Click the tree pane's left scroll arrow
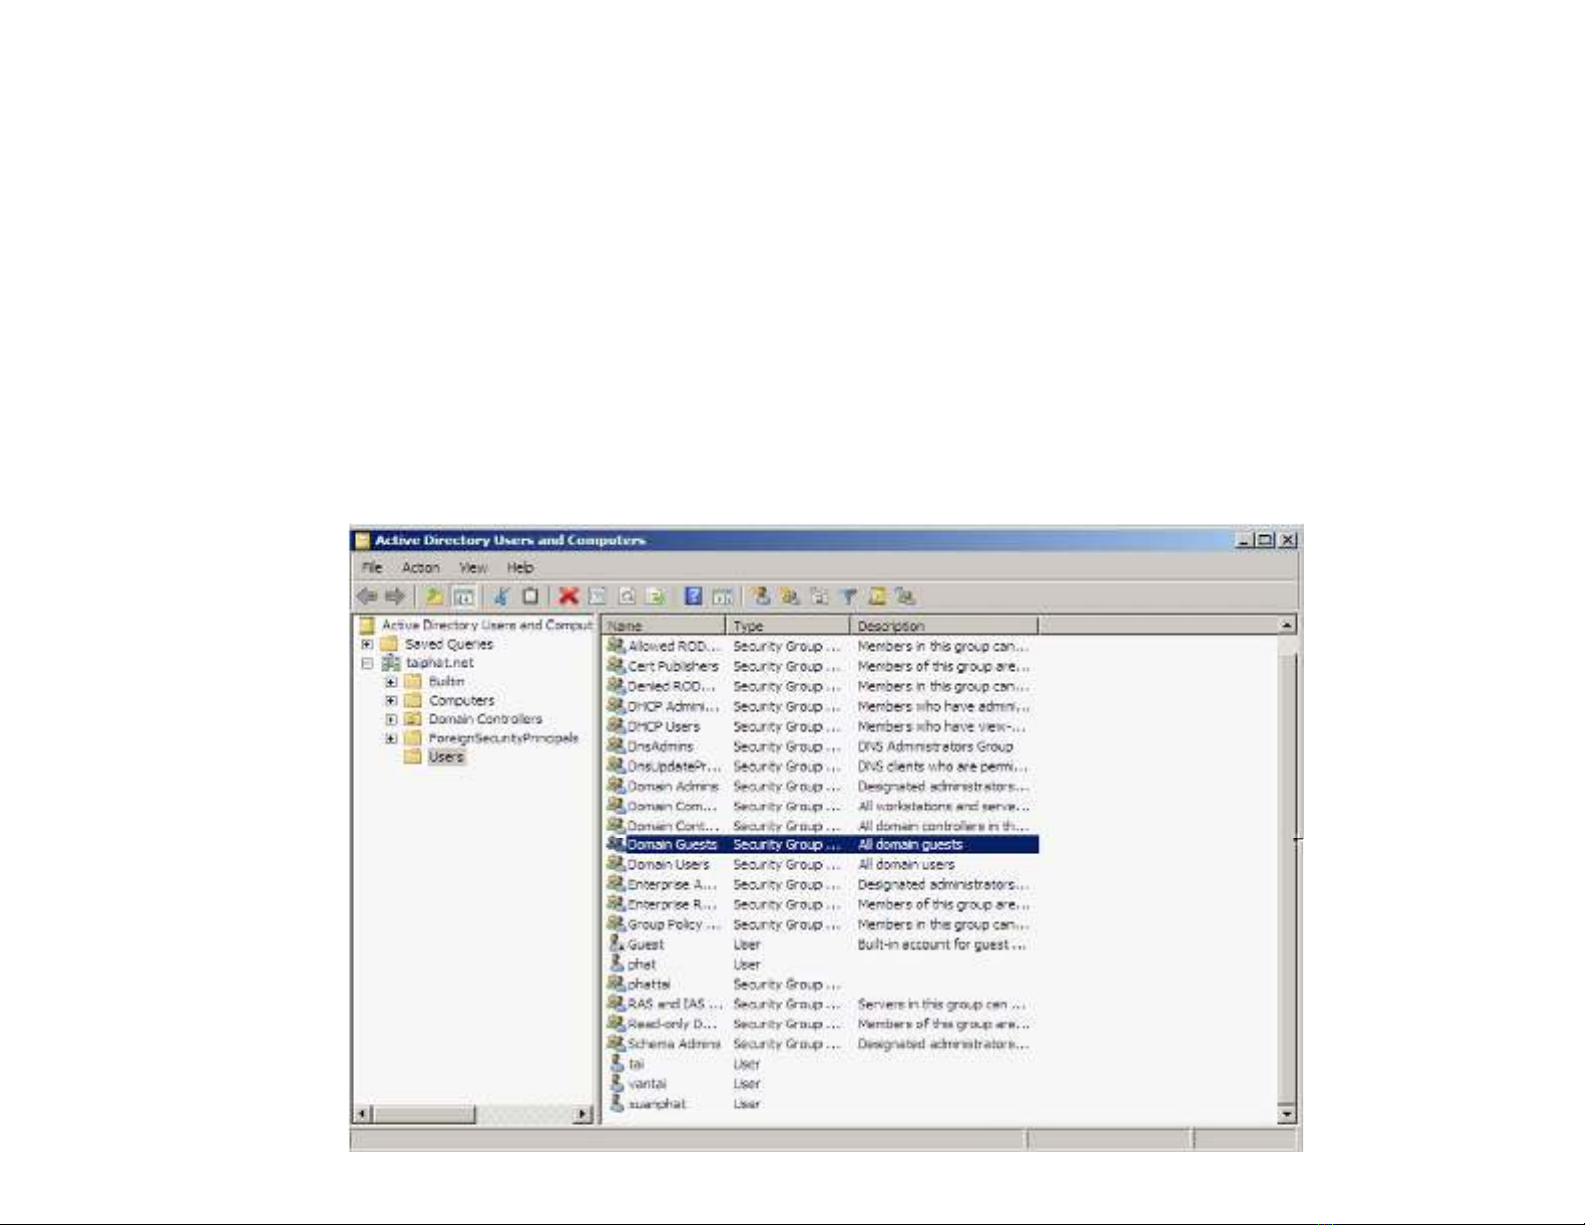This screenshot has height=1225, width=1585. (x=363, y=1114)
